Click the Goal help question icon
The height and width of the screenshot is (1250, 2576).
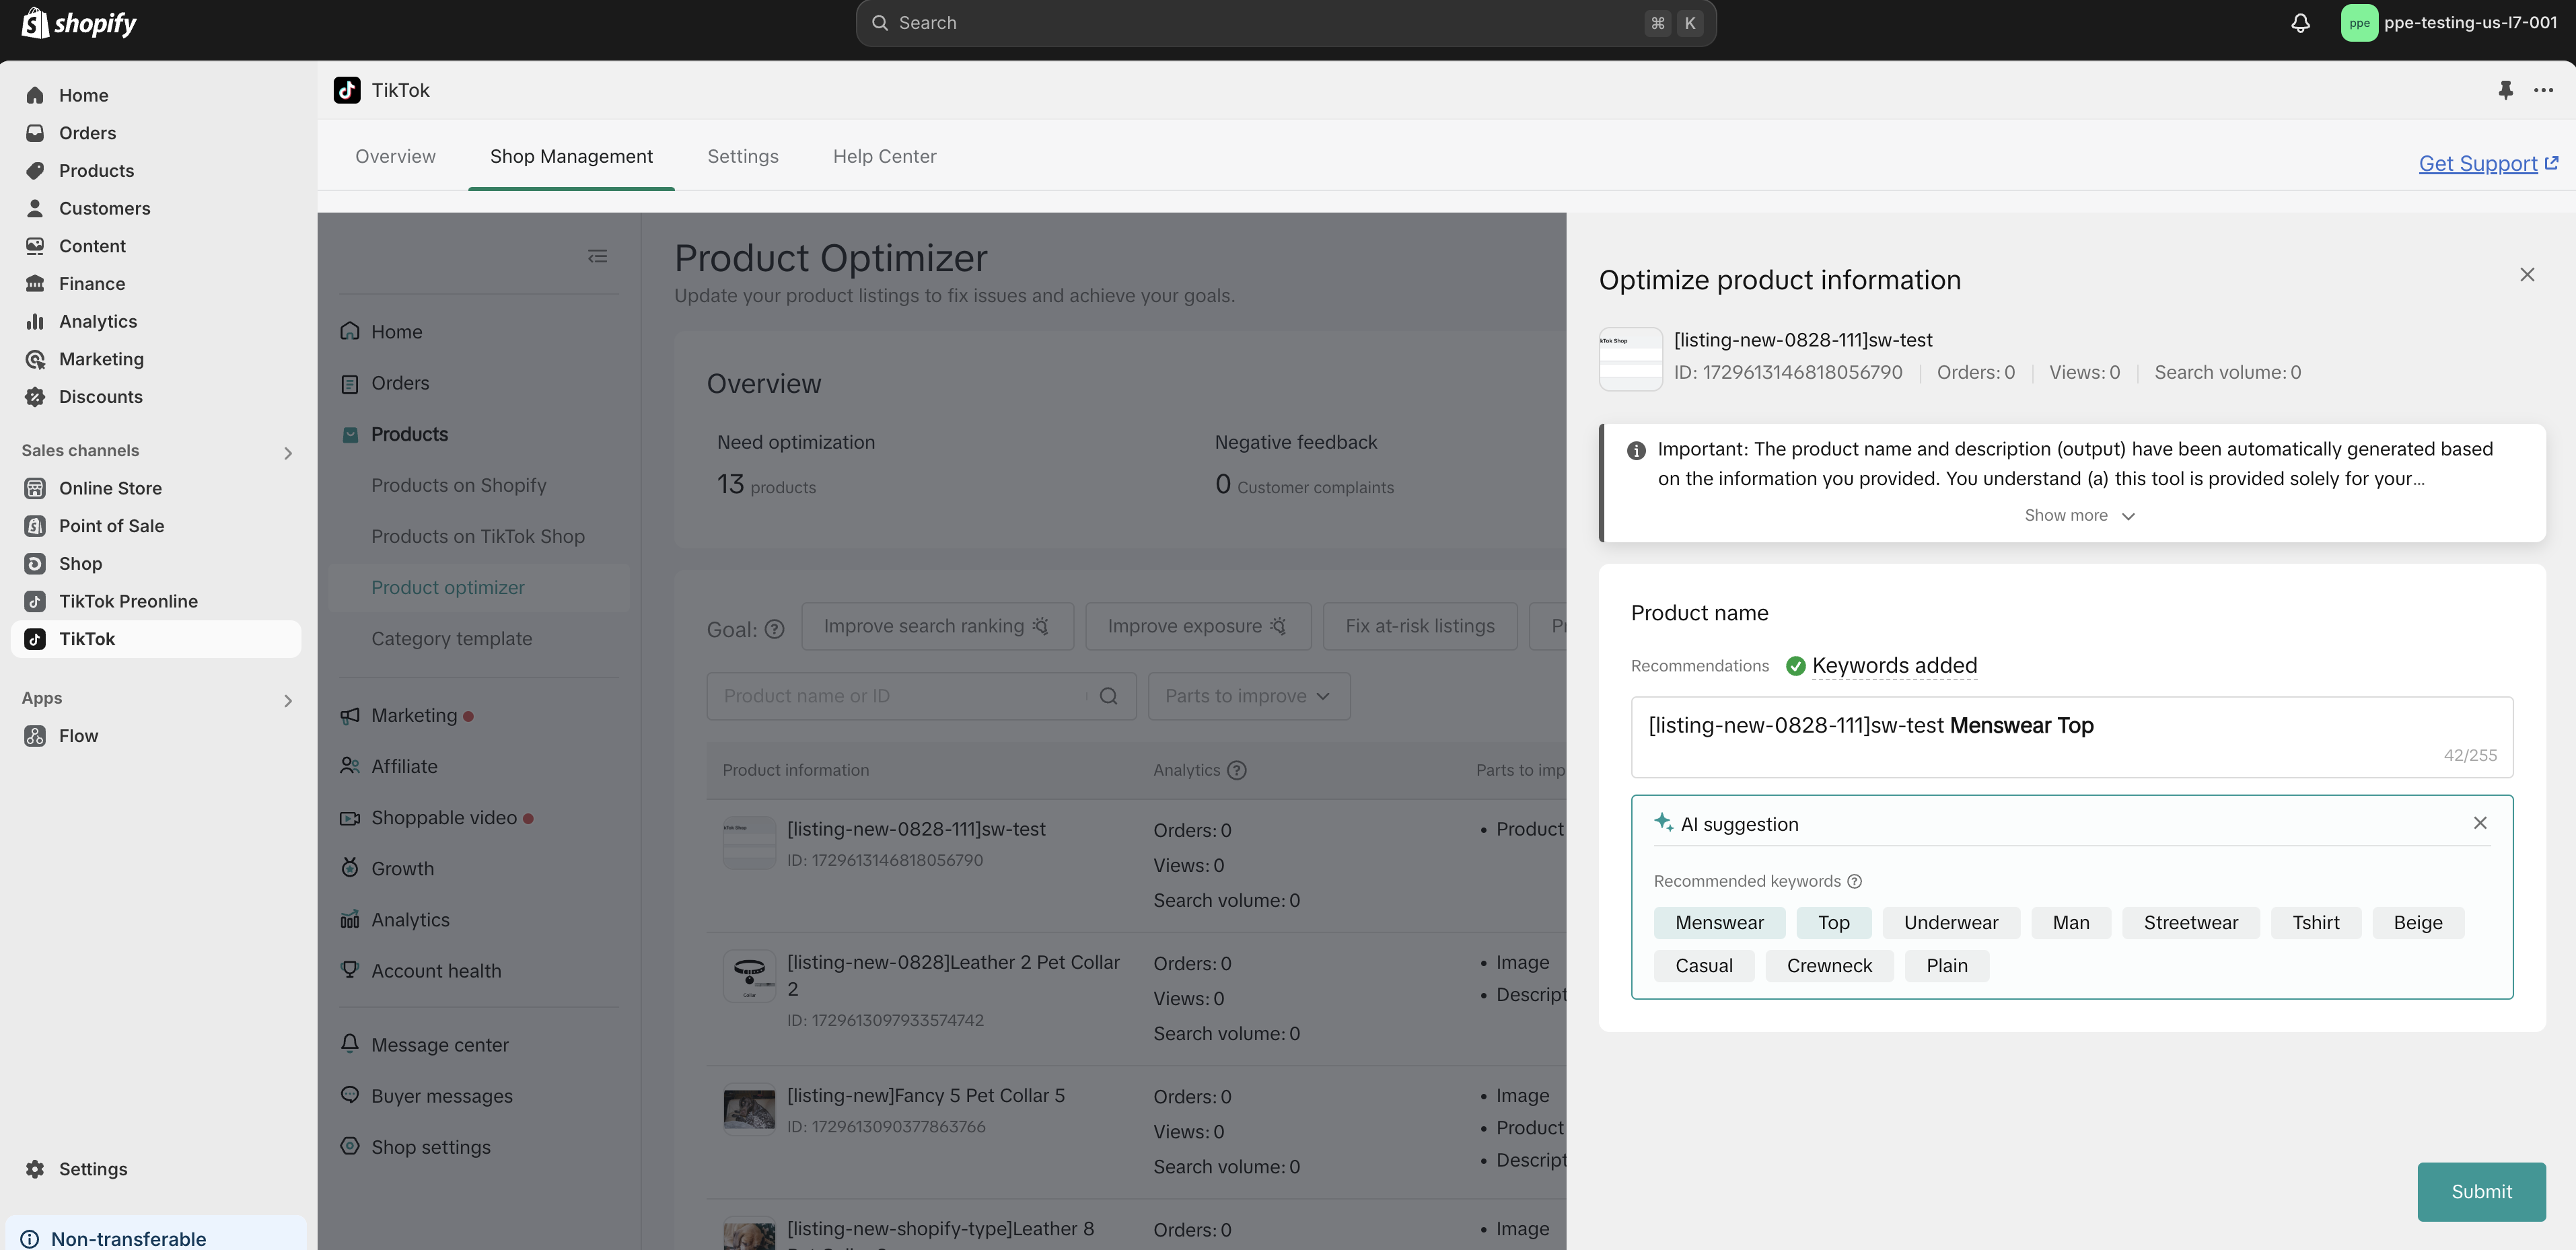pos(774,629)
